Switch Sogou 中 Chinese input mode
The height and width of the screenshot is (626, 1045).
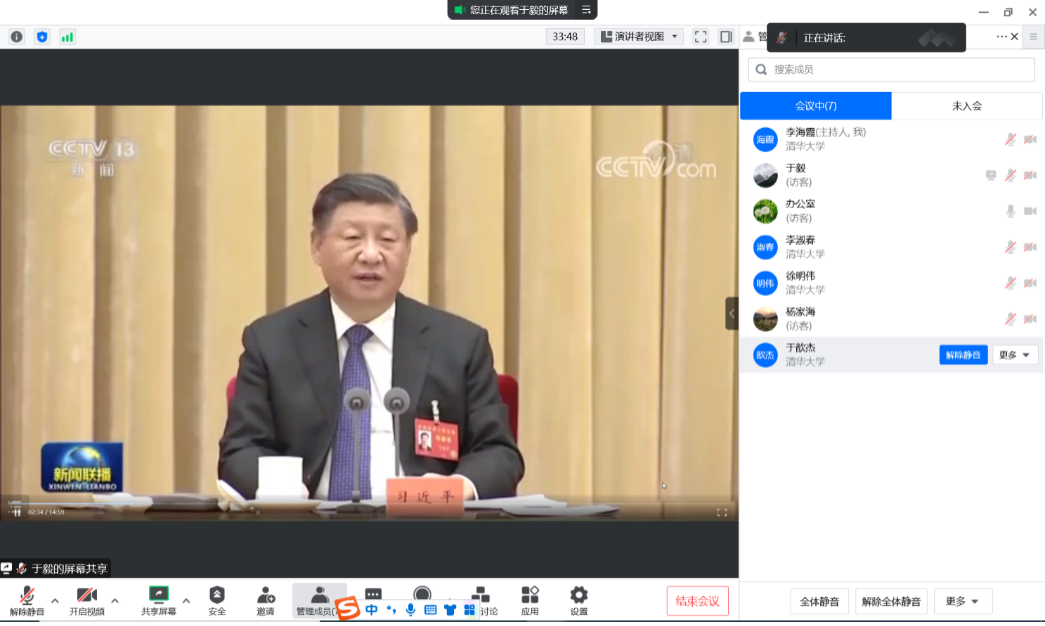click(371, 610)
